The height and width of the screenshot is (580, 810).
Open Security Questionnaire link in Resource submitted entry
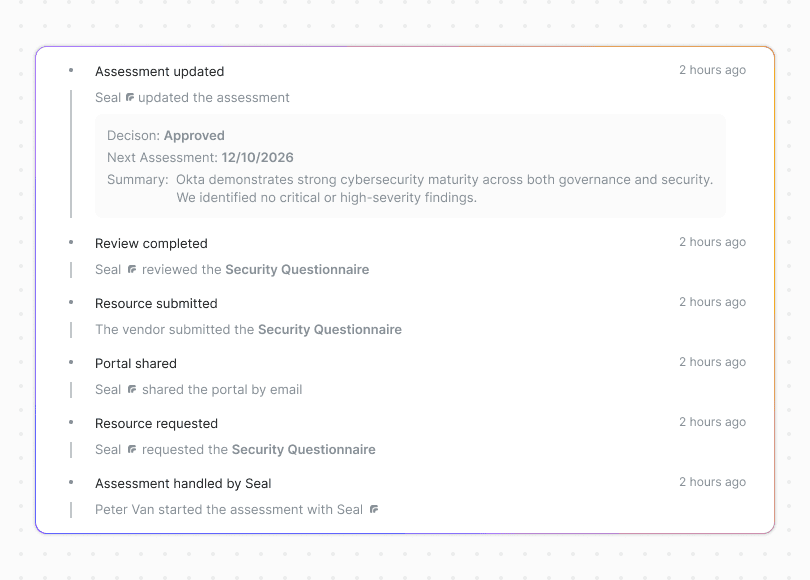330,330
